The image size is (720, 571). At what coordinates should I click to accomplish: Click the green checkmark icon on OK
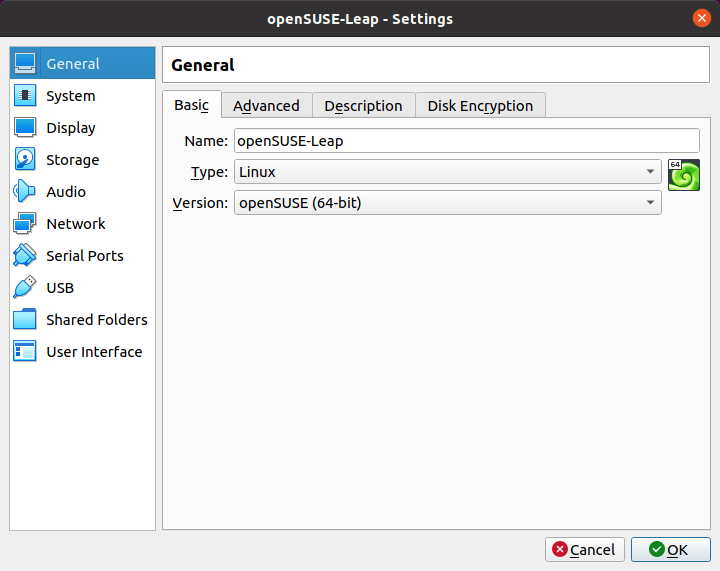pyautogui.click(x=657, y=549)
